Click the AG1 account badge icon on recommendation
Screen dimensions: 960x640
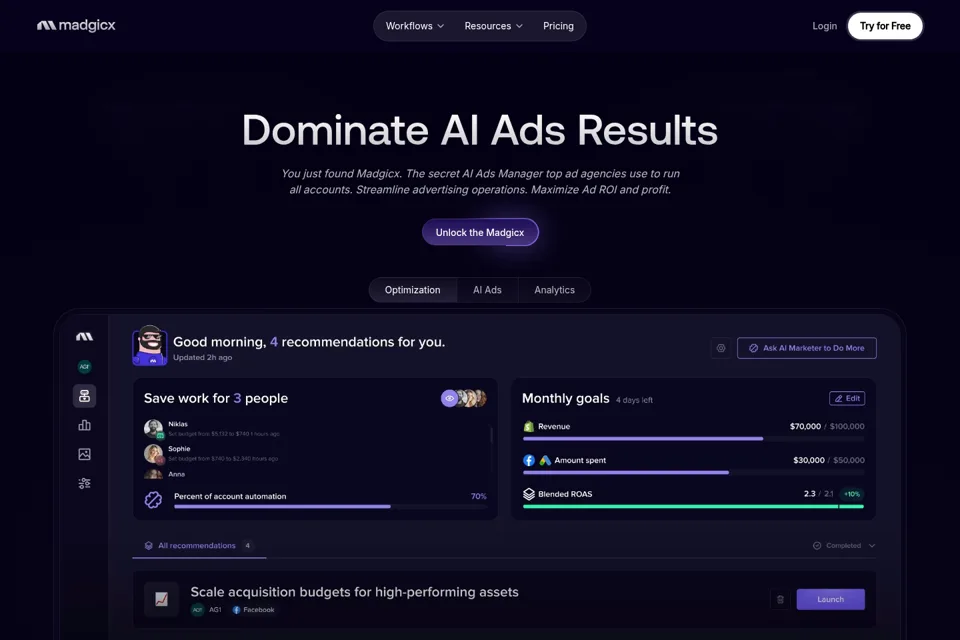point(197,609)
